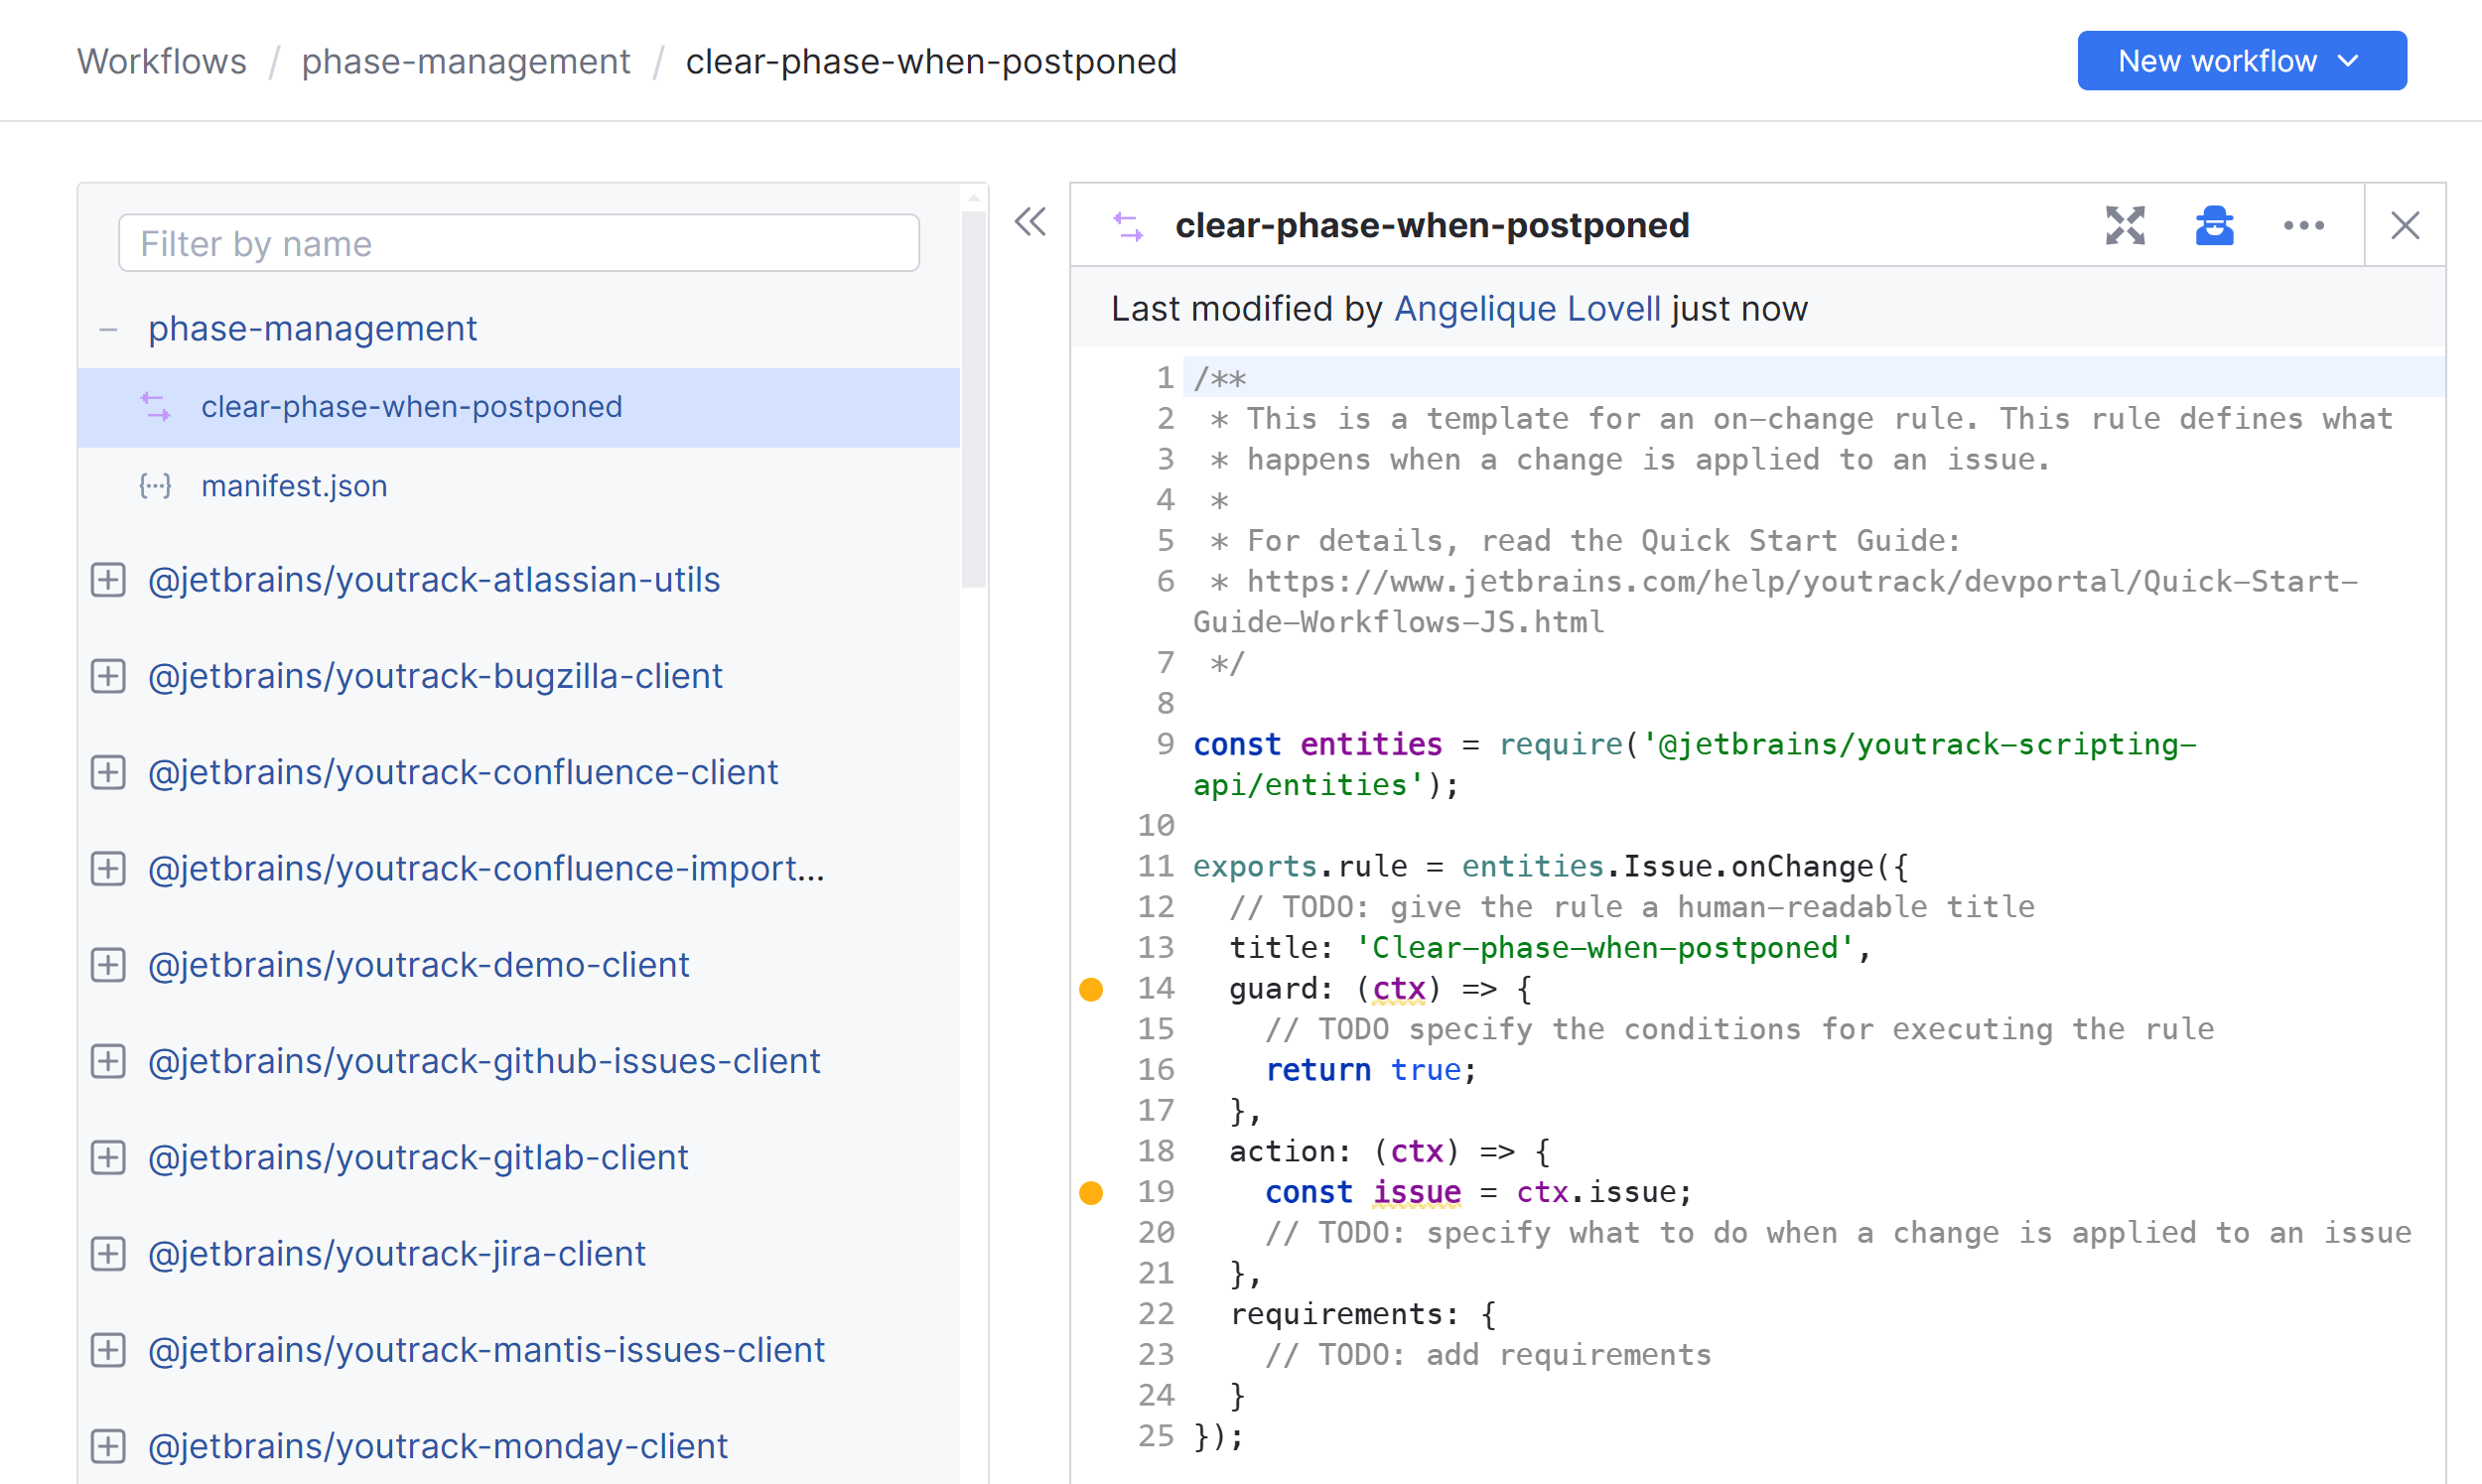Screen dimensions: 2482x1484
Task: Click the 'requirements: {' code line
Action: coord(1363,1314)
